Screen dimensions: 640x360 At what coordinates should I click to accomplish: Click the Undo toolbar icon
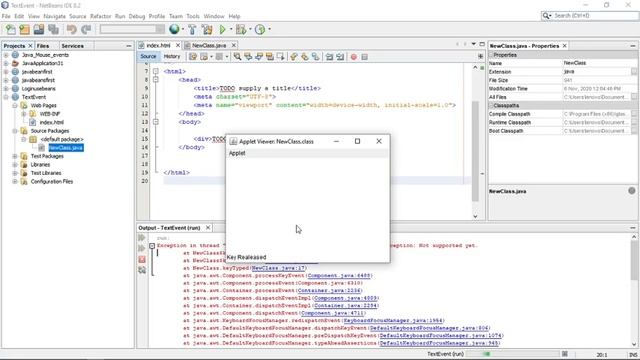[x=72, y=29]
